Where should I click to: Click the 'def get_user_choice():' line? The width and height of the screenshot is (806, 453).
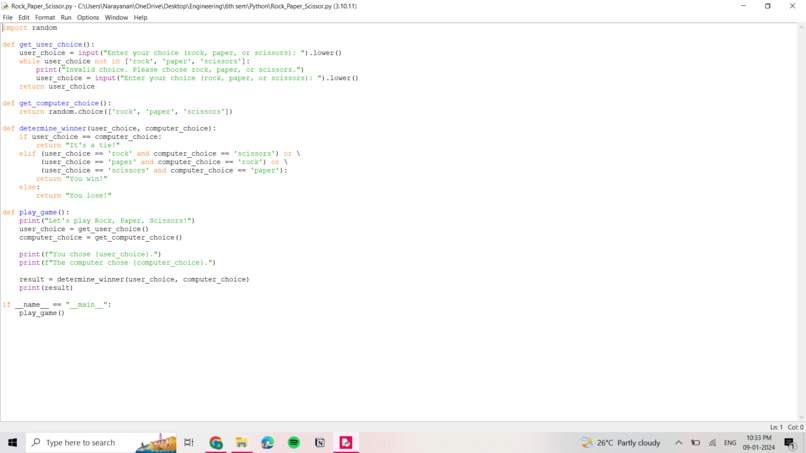pos(48,45)
